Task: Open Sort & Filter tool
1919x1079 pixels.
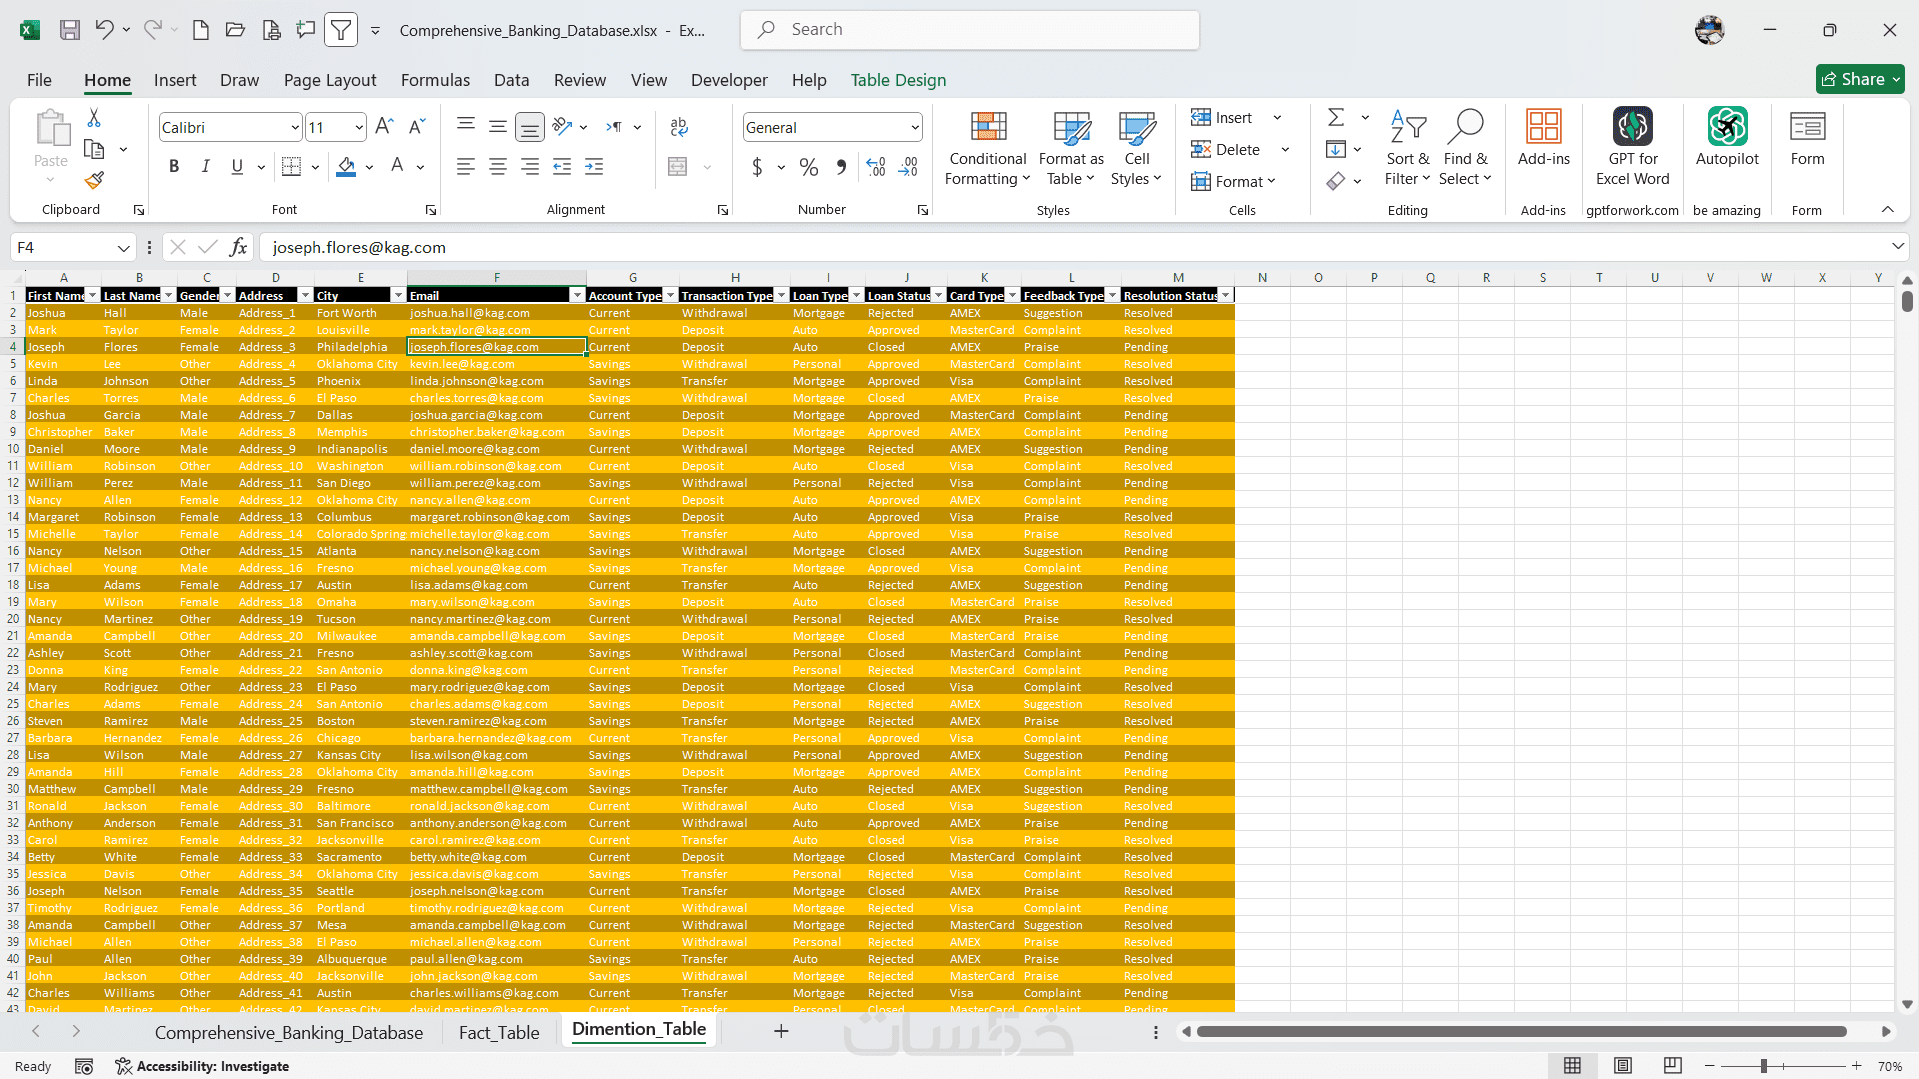Action: coord(1408,149)
